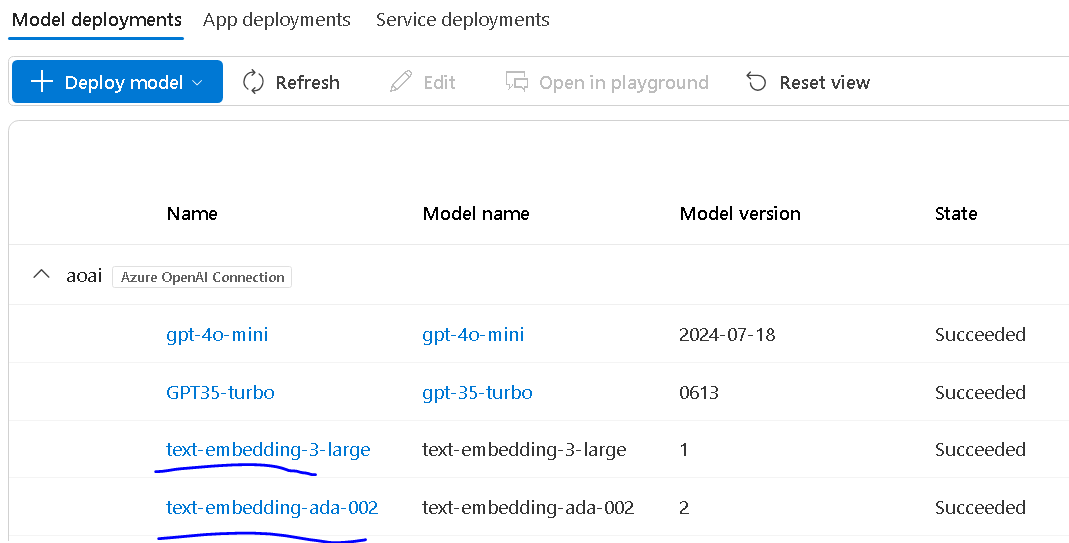Open the gpt-4o-mini model name link

click(473, 335)
